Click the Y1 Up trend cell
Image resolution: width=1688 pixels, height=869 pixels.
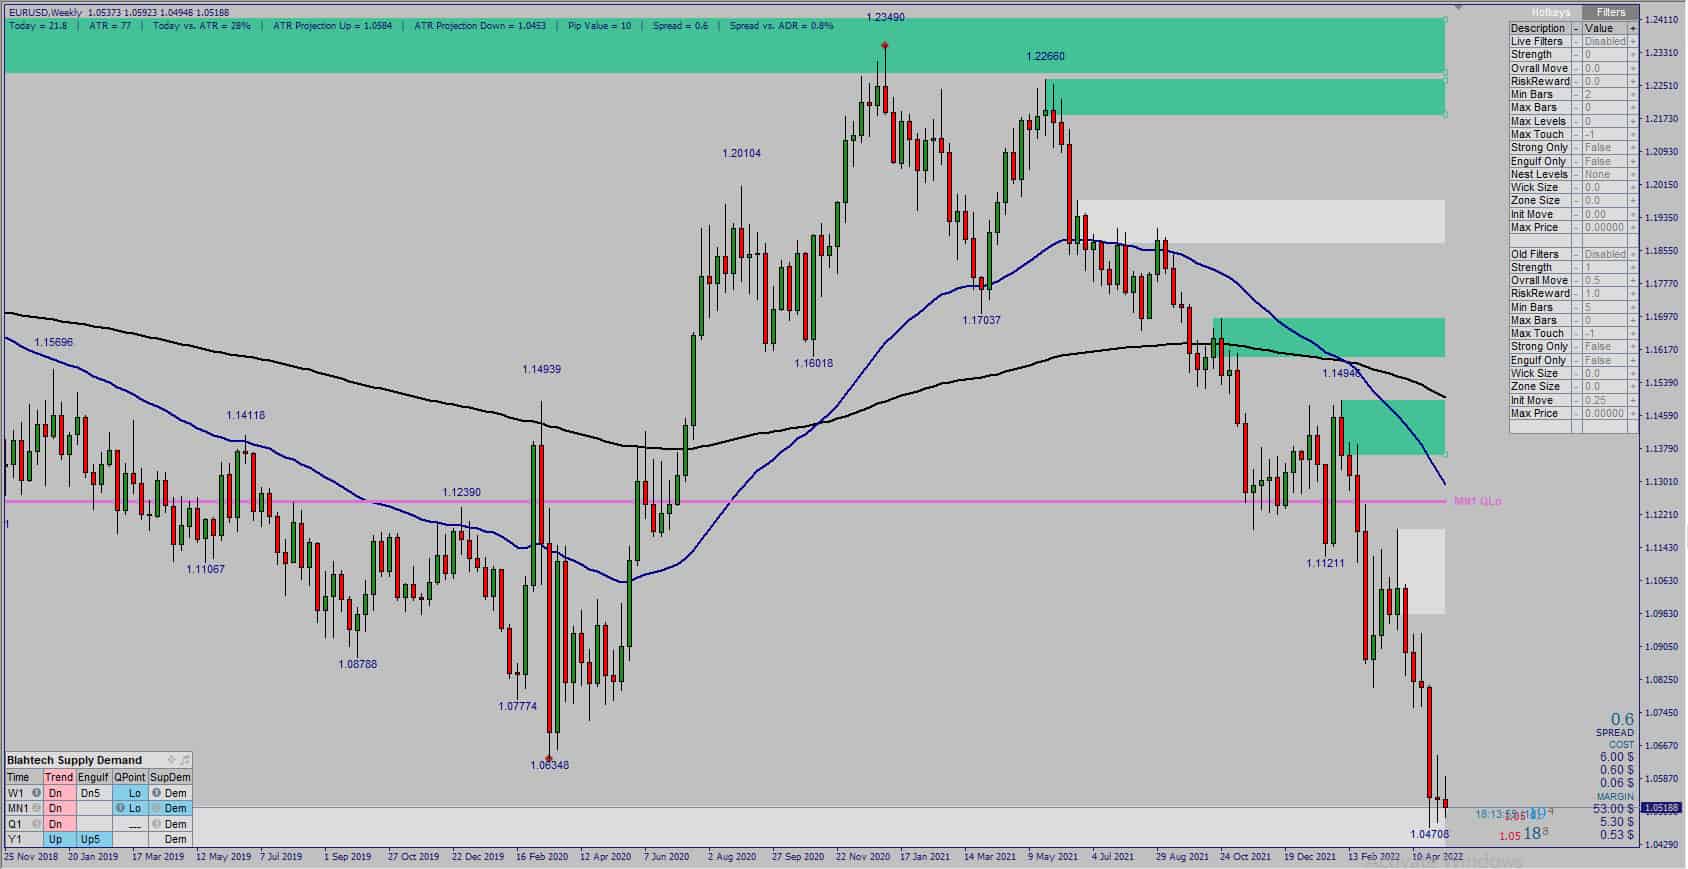click(59, 840)
